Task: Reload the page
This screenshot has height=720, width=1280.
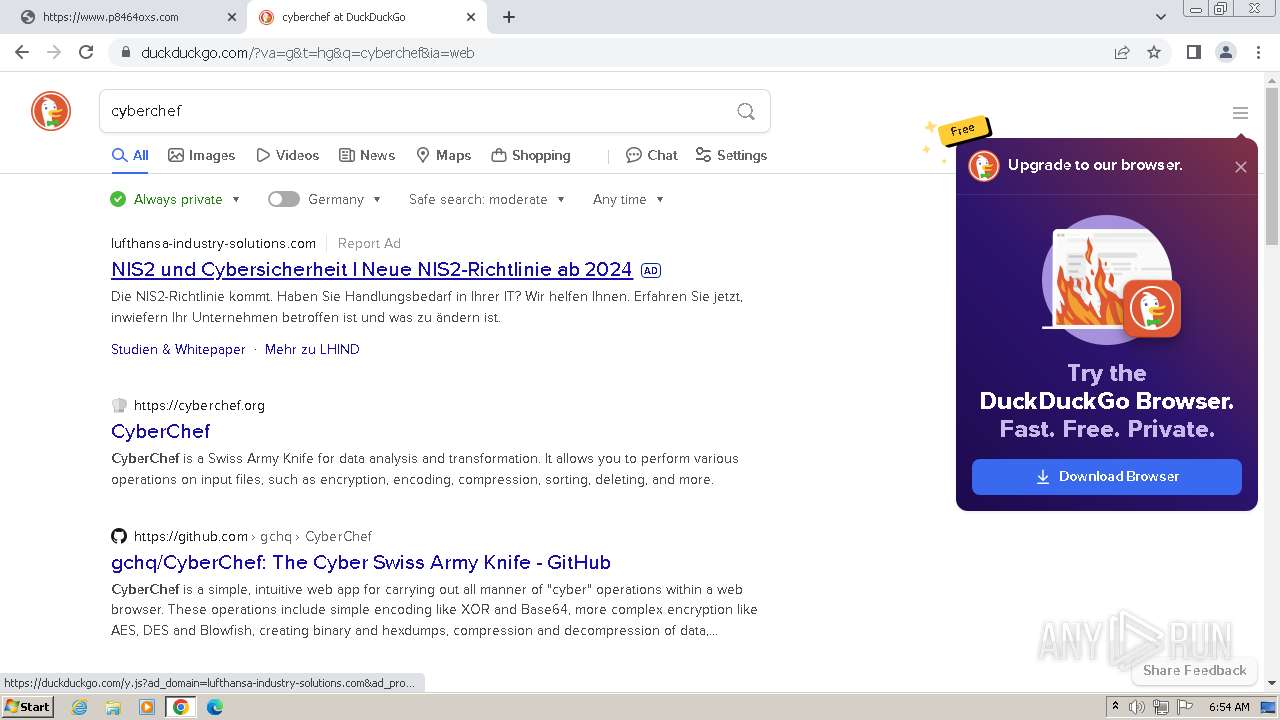Action: tap(86, 52)
